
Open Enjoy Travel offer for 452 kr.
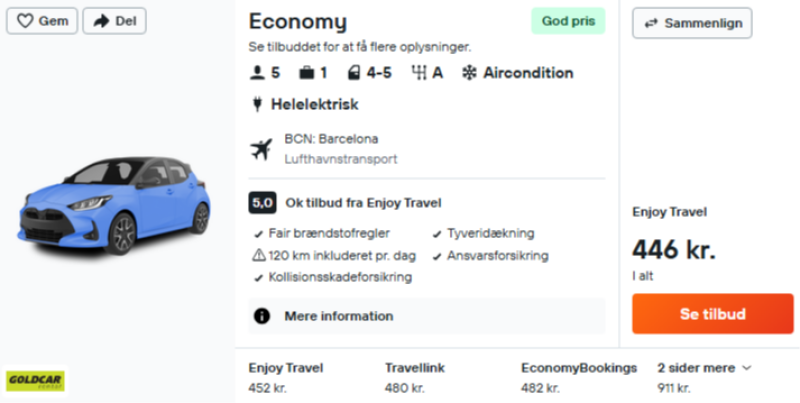coord(286,377)
